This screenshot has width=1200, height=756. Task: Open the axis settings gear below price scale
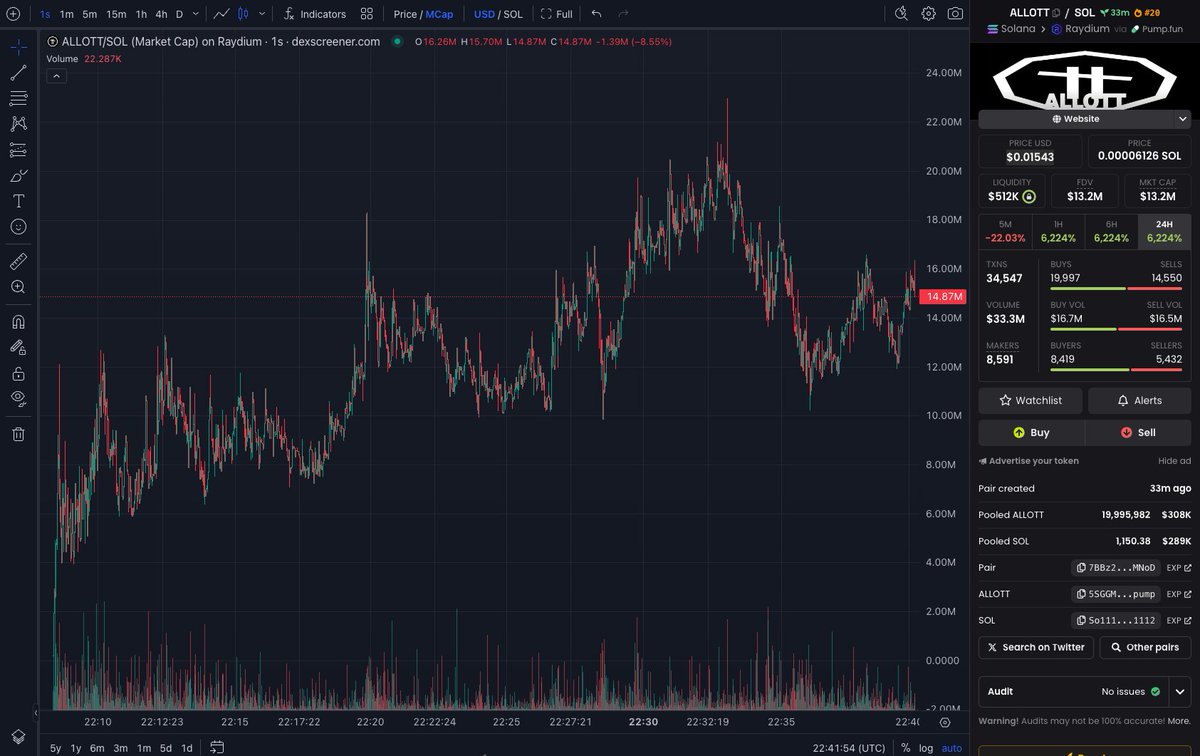[x=945, y=722]
